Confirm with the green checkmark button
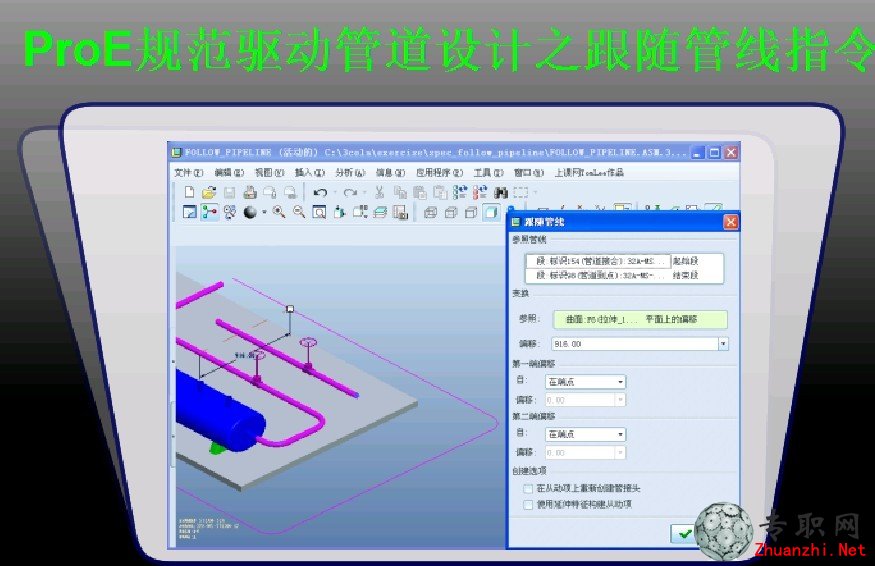875x566 pixels. (684, 534)
